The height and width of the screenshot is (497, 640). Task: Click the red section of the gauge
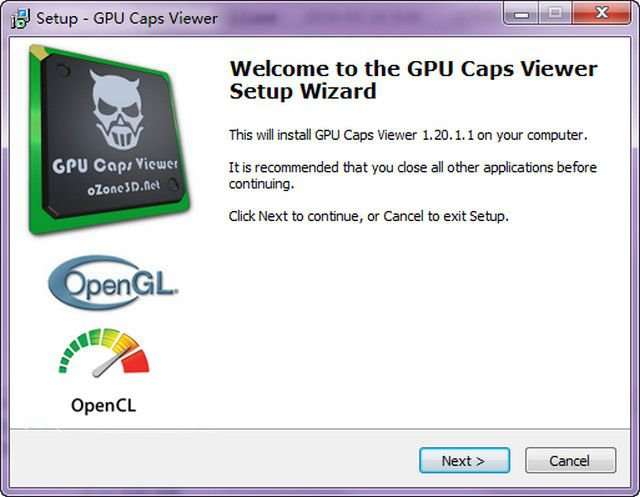(136, 361)
